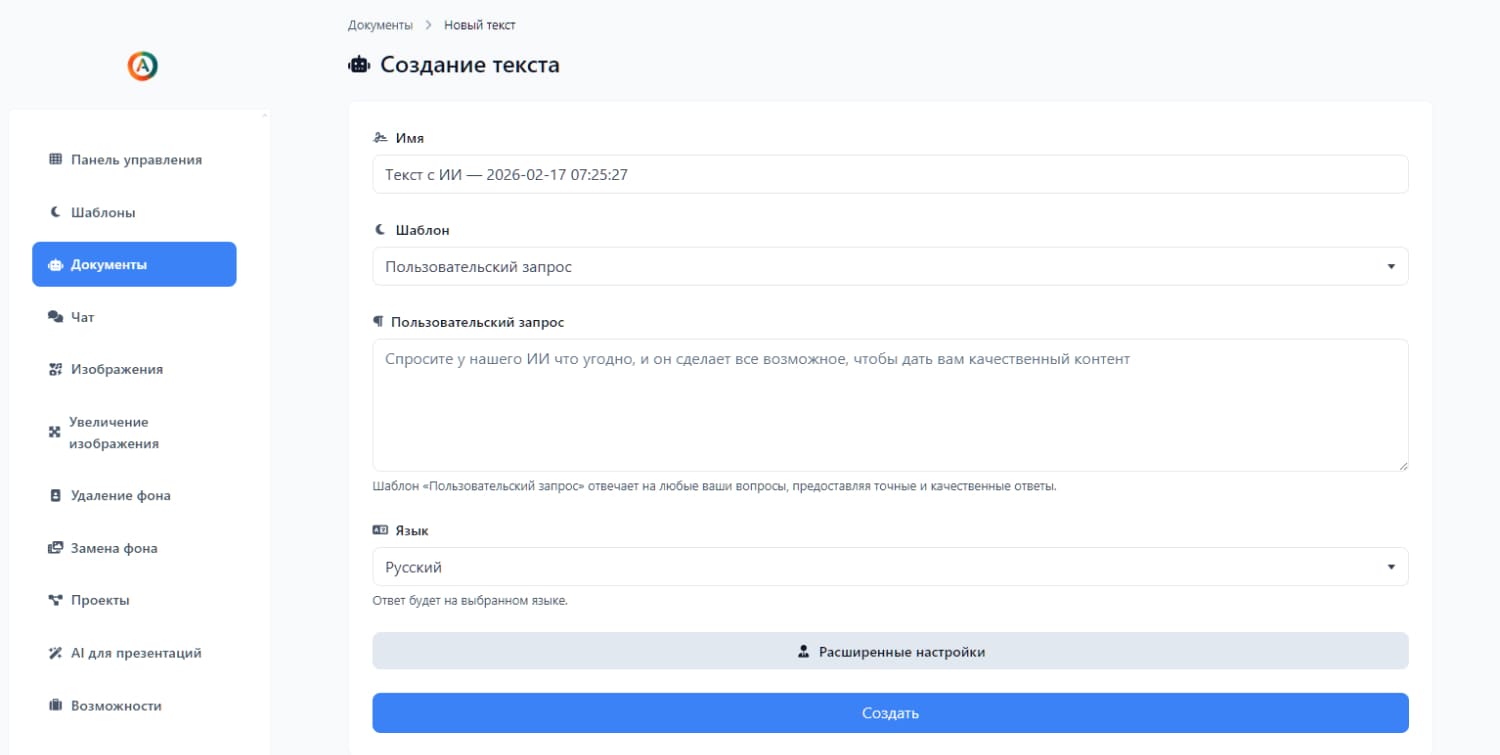
Task: Click the Удаление фона icon
Action: click(x=56, y=495)
